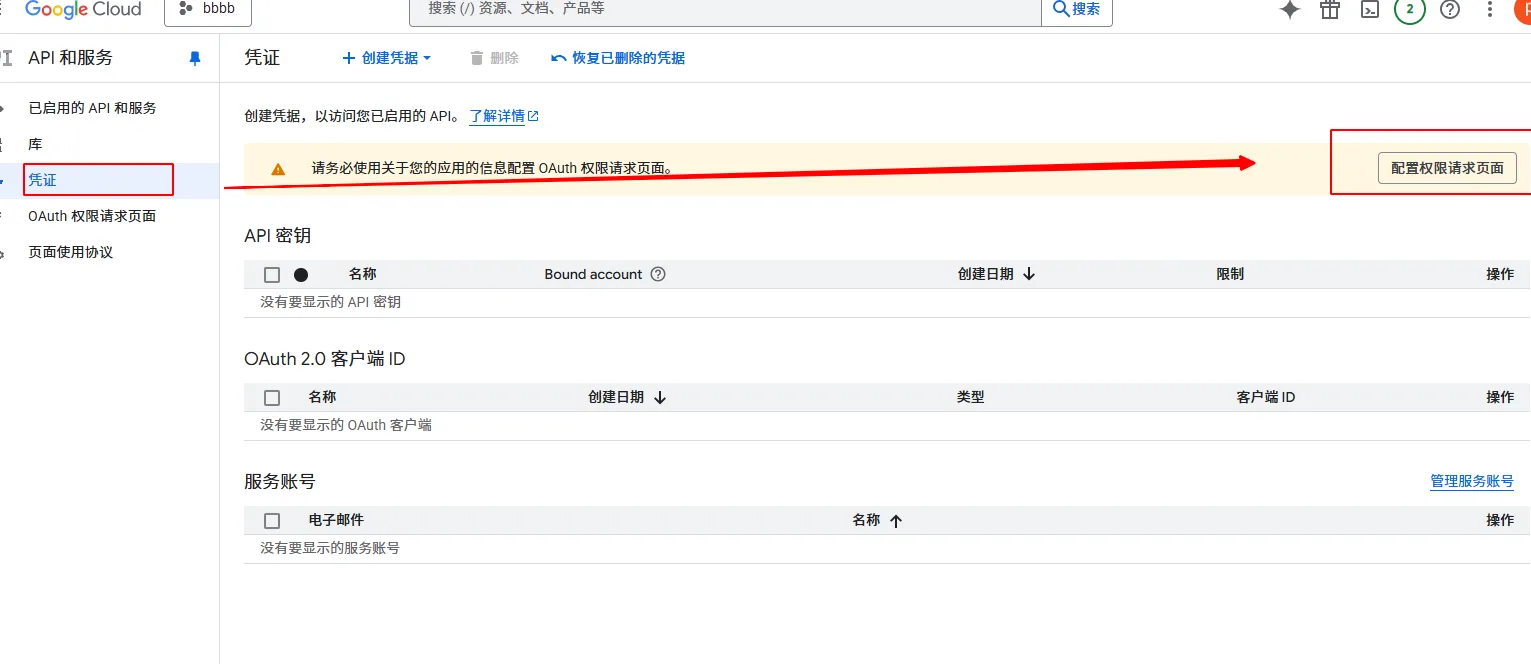Screen dimensions: 1531x664
Task: Select 已启用的 API 和服务 in sidebar
Action: pyautogui.click(x=92, y=108)
